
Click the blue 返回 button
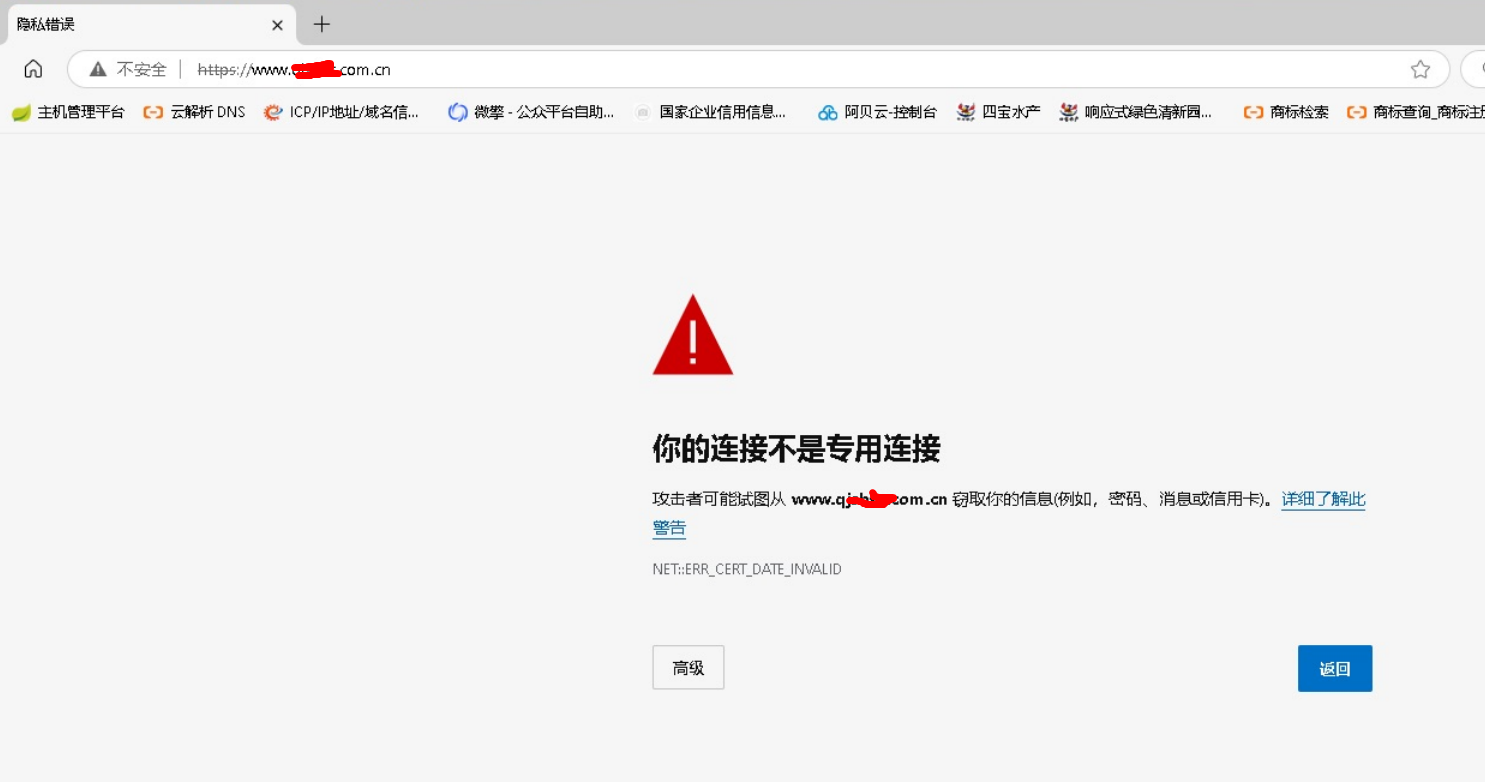[x=1334, y=668]
